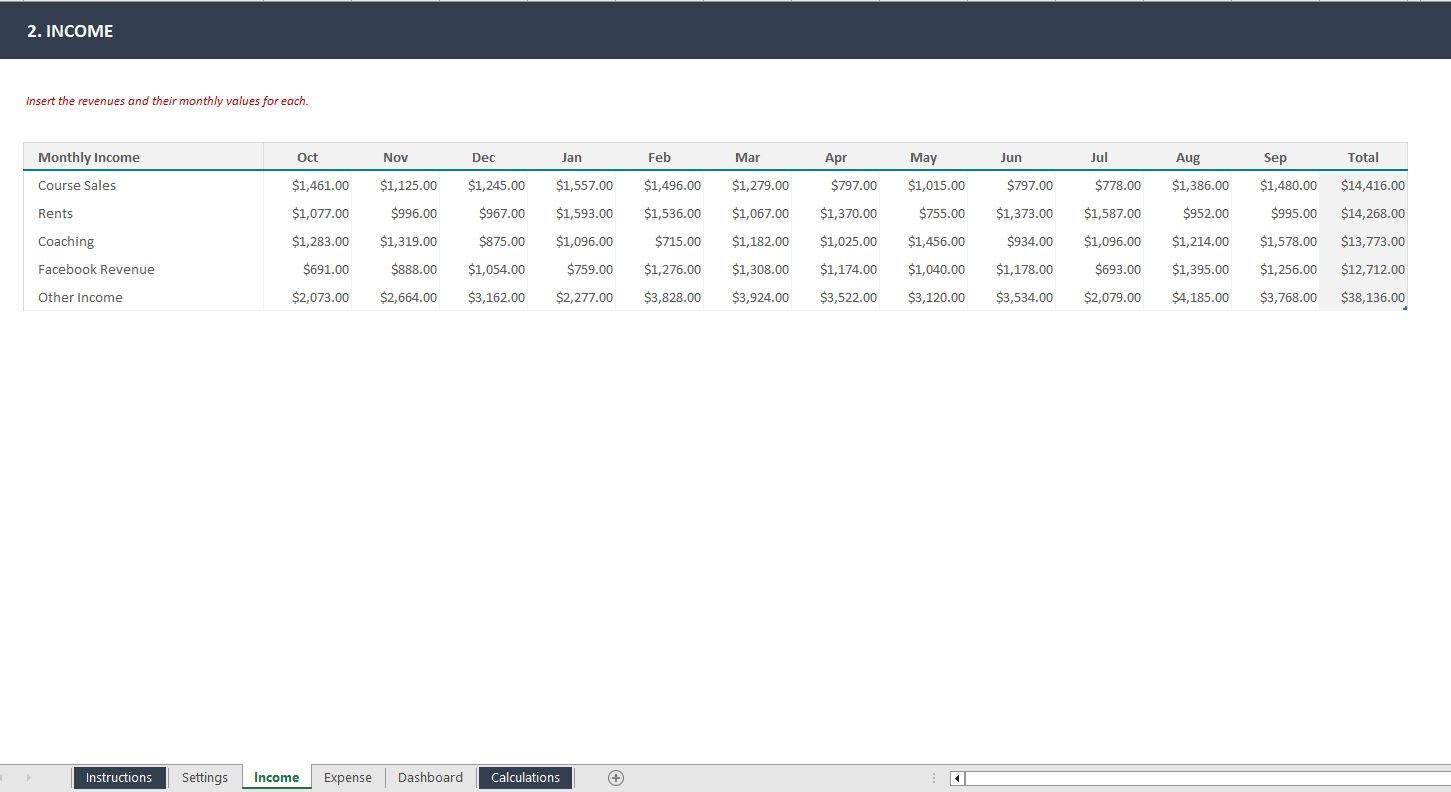The height and width of the screenshot is (792, 1451).
Task: Click the Jul column header
Action: coord(1100,157)
